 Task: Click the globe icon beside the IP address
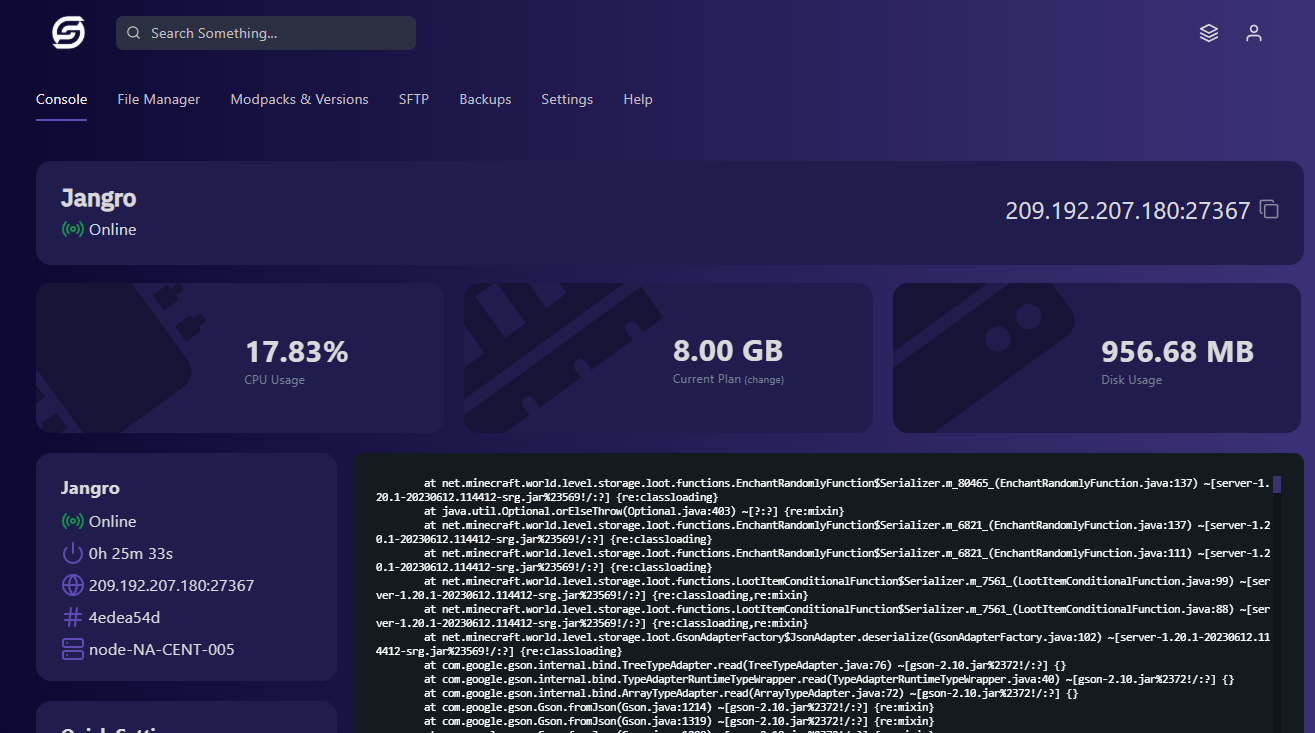73,585
